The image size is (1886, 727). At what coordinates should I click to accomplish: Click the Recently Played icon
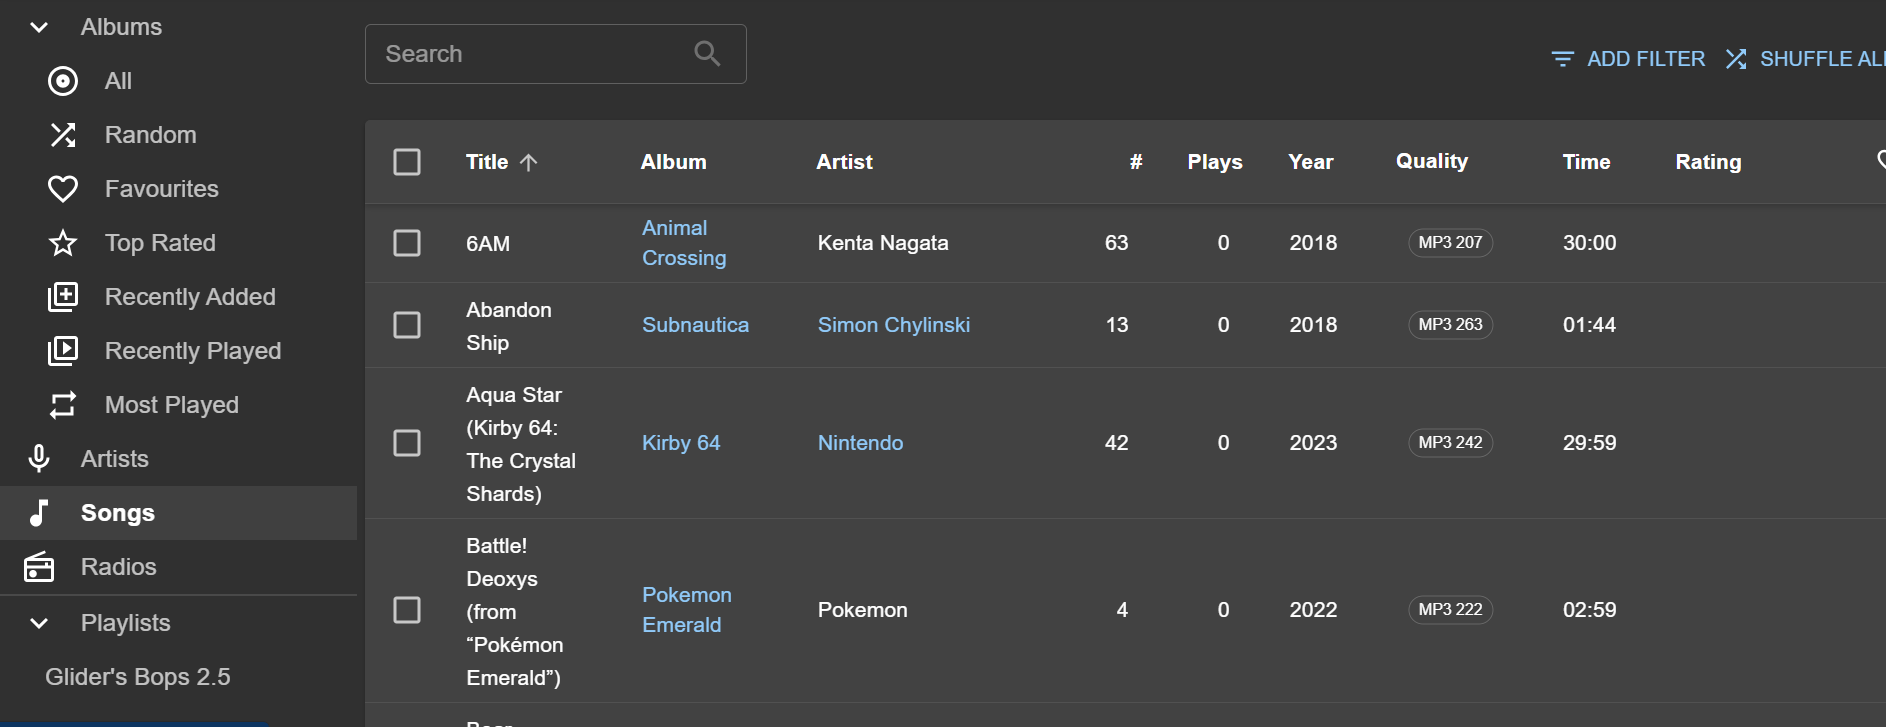point(63,351)
